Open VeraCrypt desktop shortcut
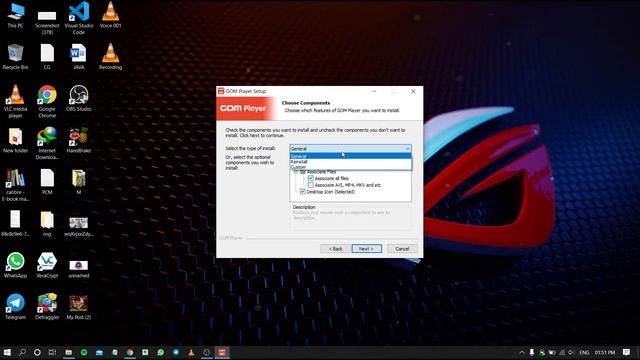640x360 pixels. pos(47,265)
